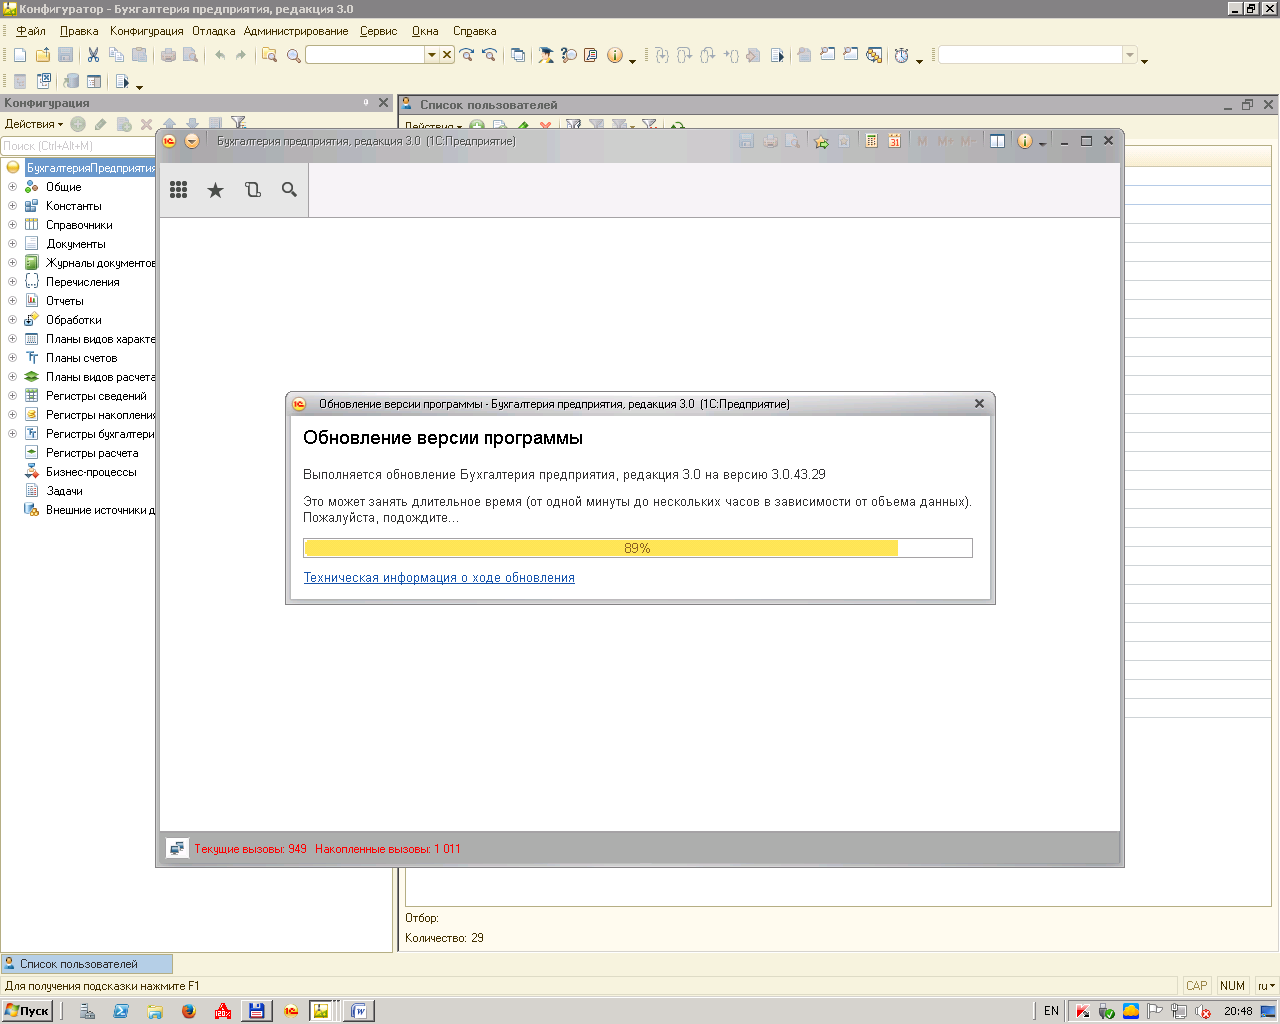
Task: Click the filter funnel icon in Configuration panel
Action: click(x=238, y=124)
